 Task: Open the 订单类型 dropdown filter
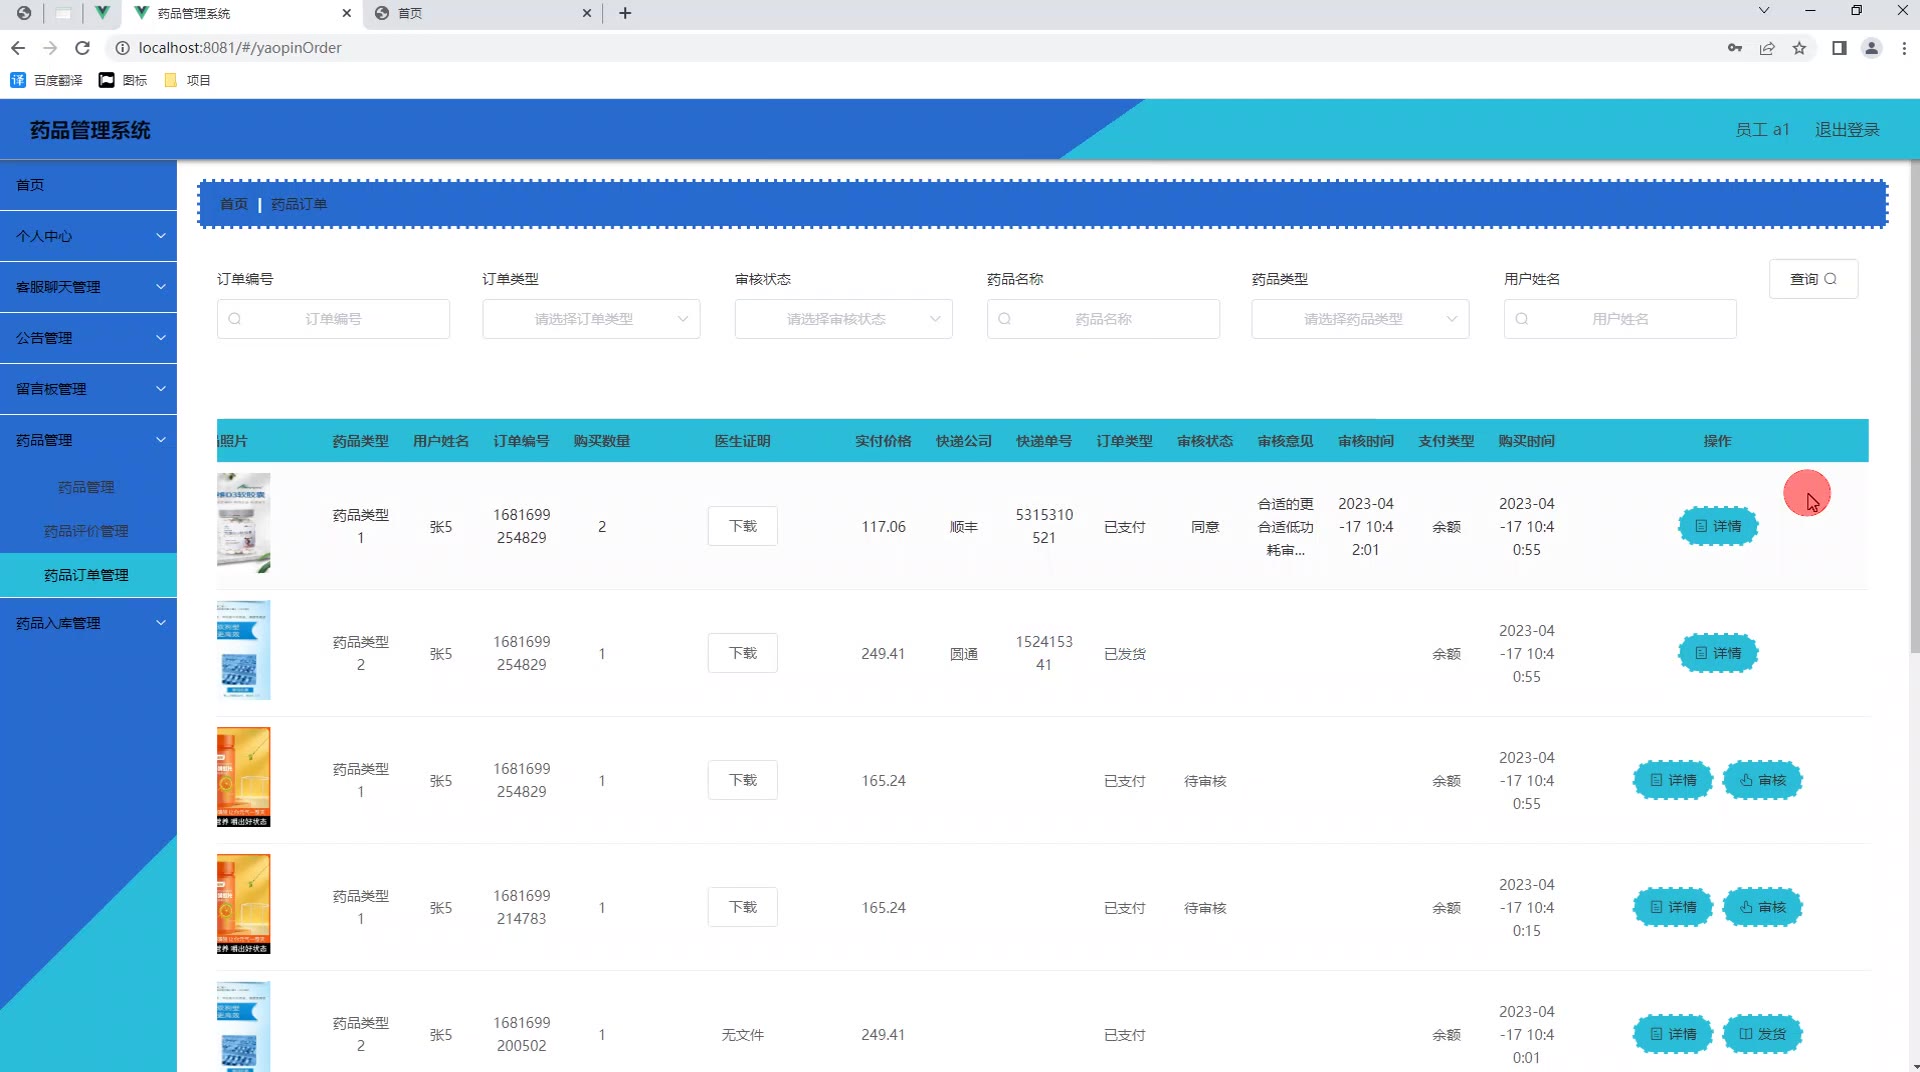[591, 319]
